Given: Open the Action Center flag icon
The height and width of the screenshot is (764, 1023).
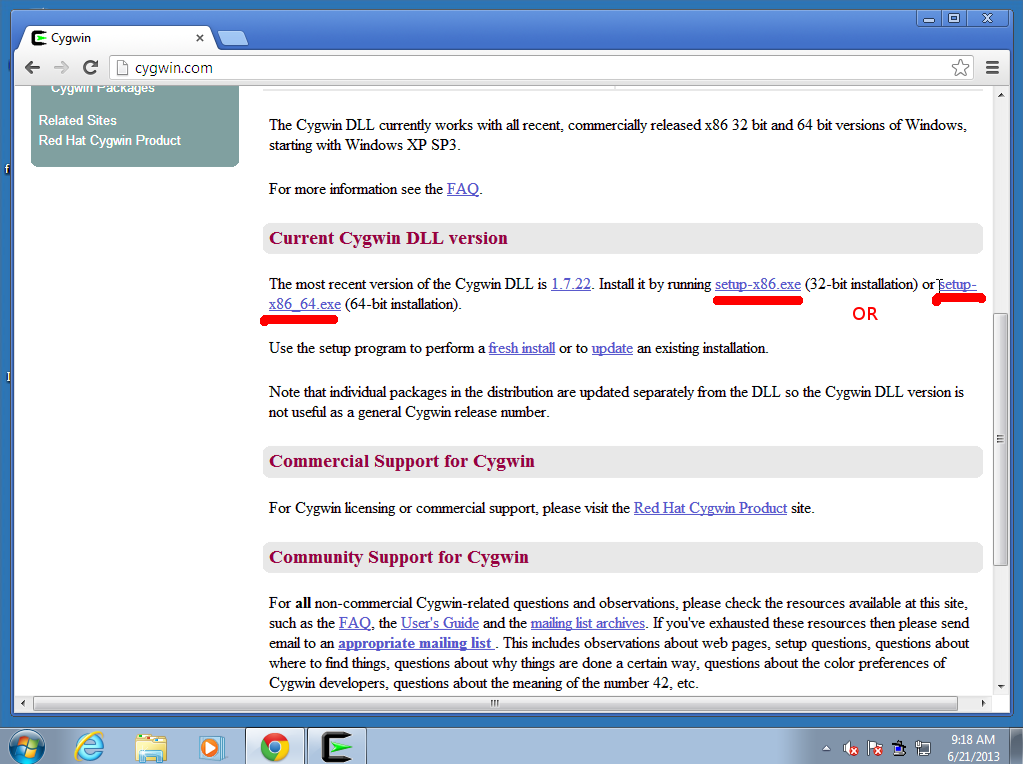Looking at the screenshot, I should 874,748.
